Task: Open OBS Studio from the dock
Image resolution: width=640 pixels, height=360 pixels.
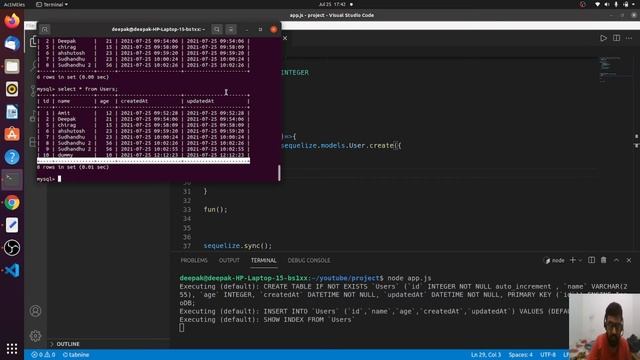Action: (12, 248)
